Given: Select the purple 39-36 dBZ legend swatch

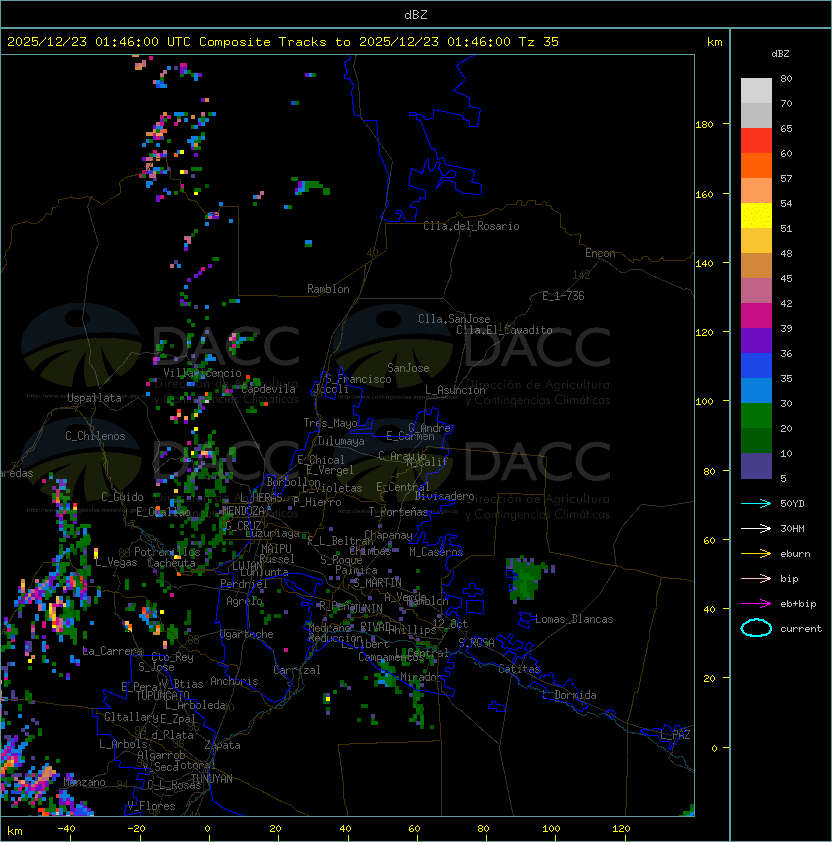Looking at the screenshot, I should click(756, 340).
